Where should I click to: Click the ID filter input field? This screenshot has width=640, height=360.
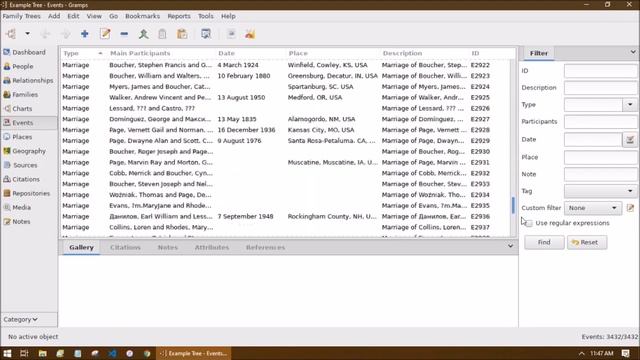600,71
